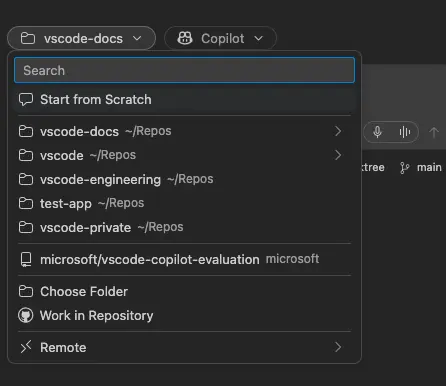
Task: Select the vscode-engineering folder entry
Action: 184,179
